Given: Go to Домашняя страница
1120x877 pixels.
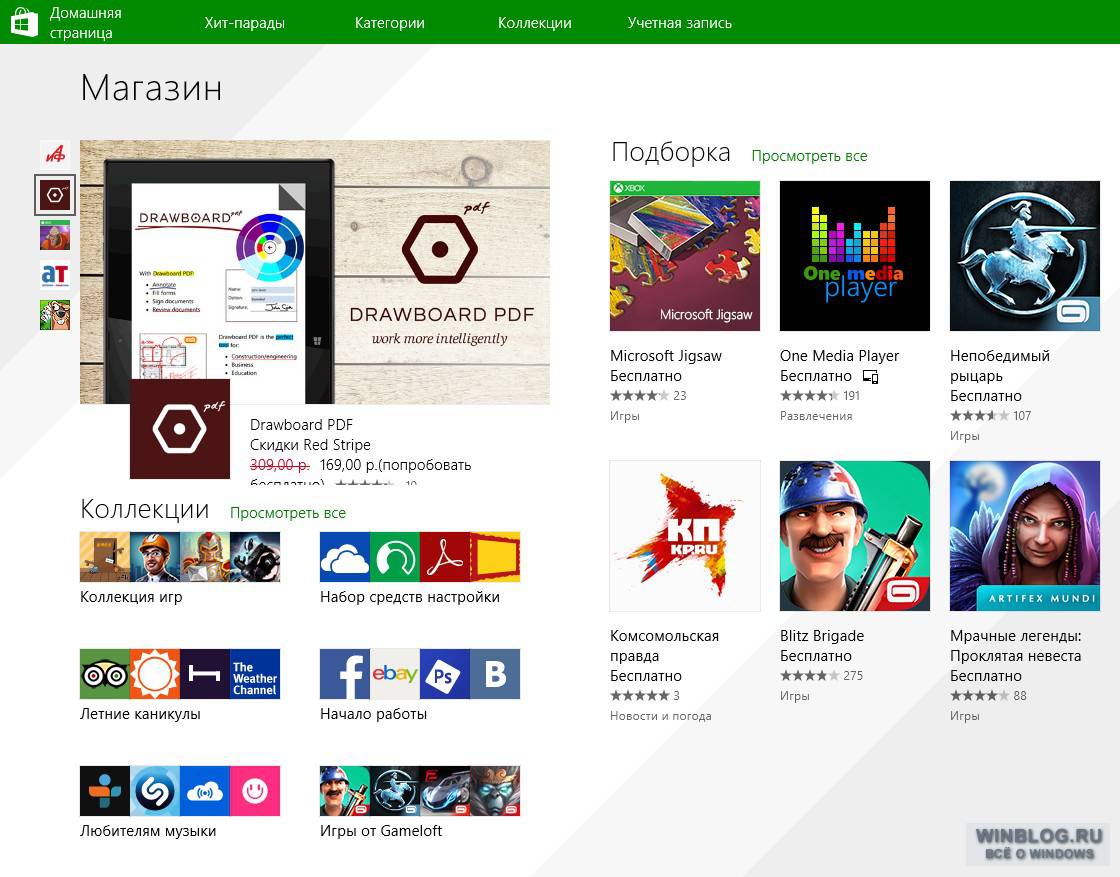Looking at the screenshot, I should 85,23.
